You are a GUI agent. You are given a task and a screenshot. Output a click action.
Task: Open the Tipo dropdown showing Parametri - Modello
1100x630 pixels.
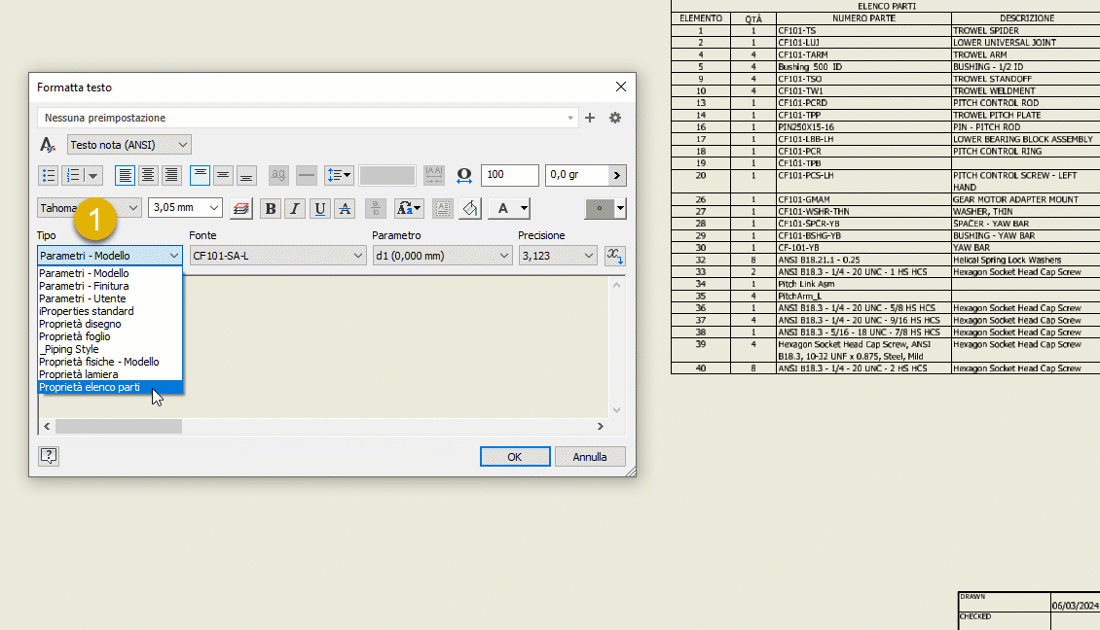point(109,256)
